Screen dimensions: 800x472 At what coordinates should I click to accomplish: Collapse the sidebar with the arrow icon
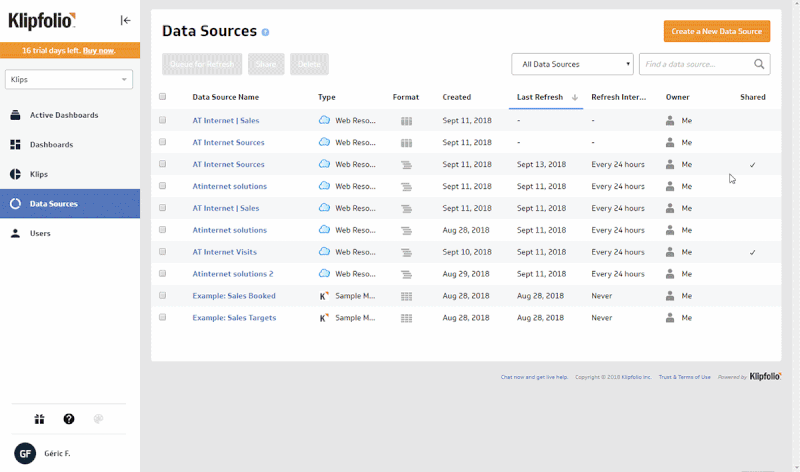[x=125, y=20]
